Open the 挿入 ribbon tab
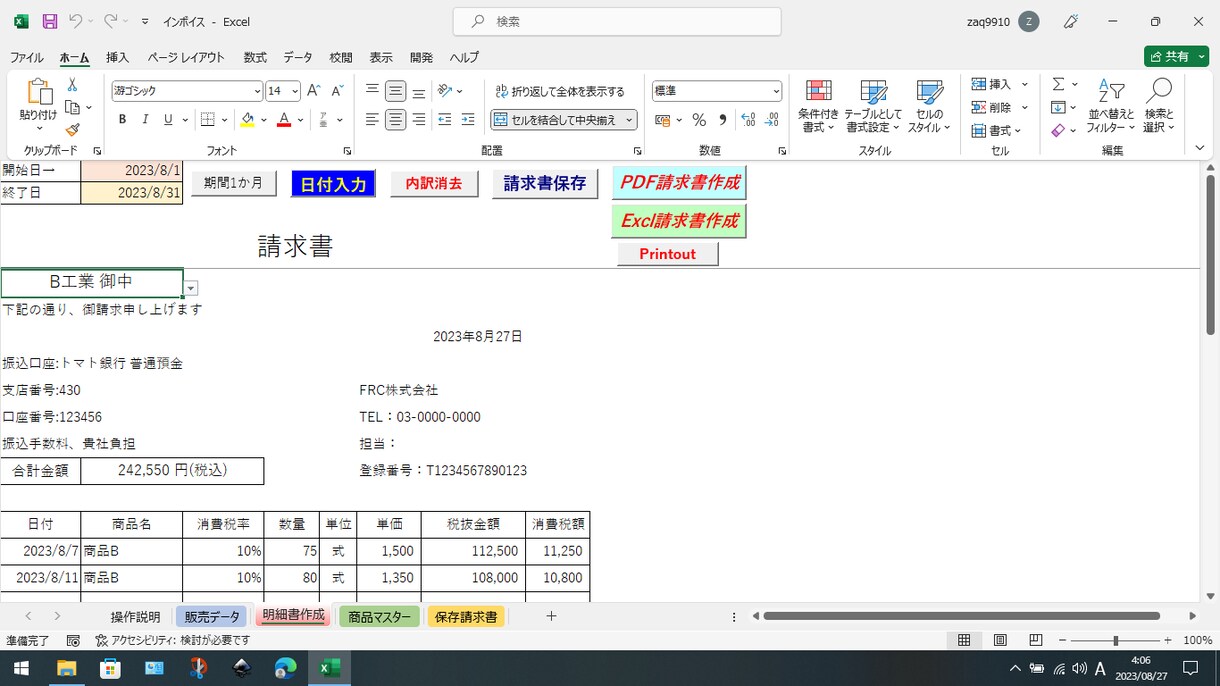This screenshot has width=1220, height=686. coord(118,57)
